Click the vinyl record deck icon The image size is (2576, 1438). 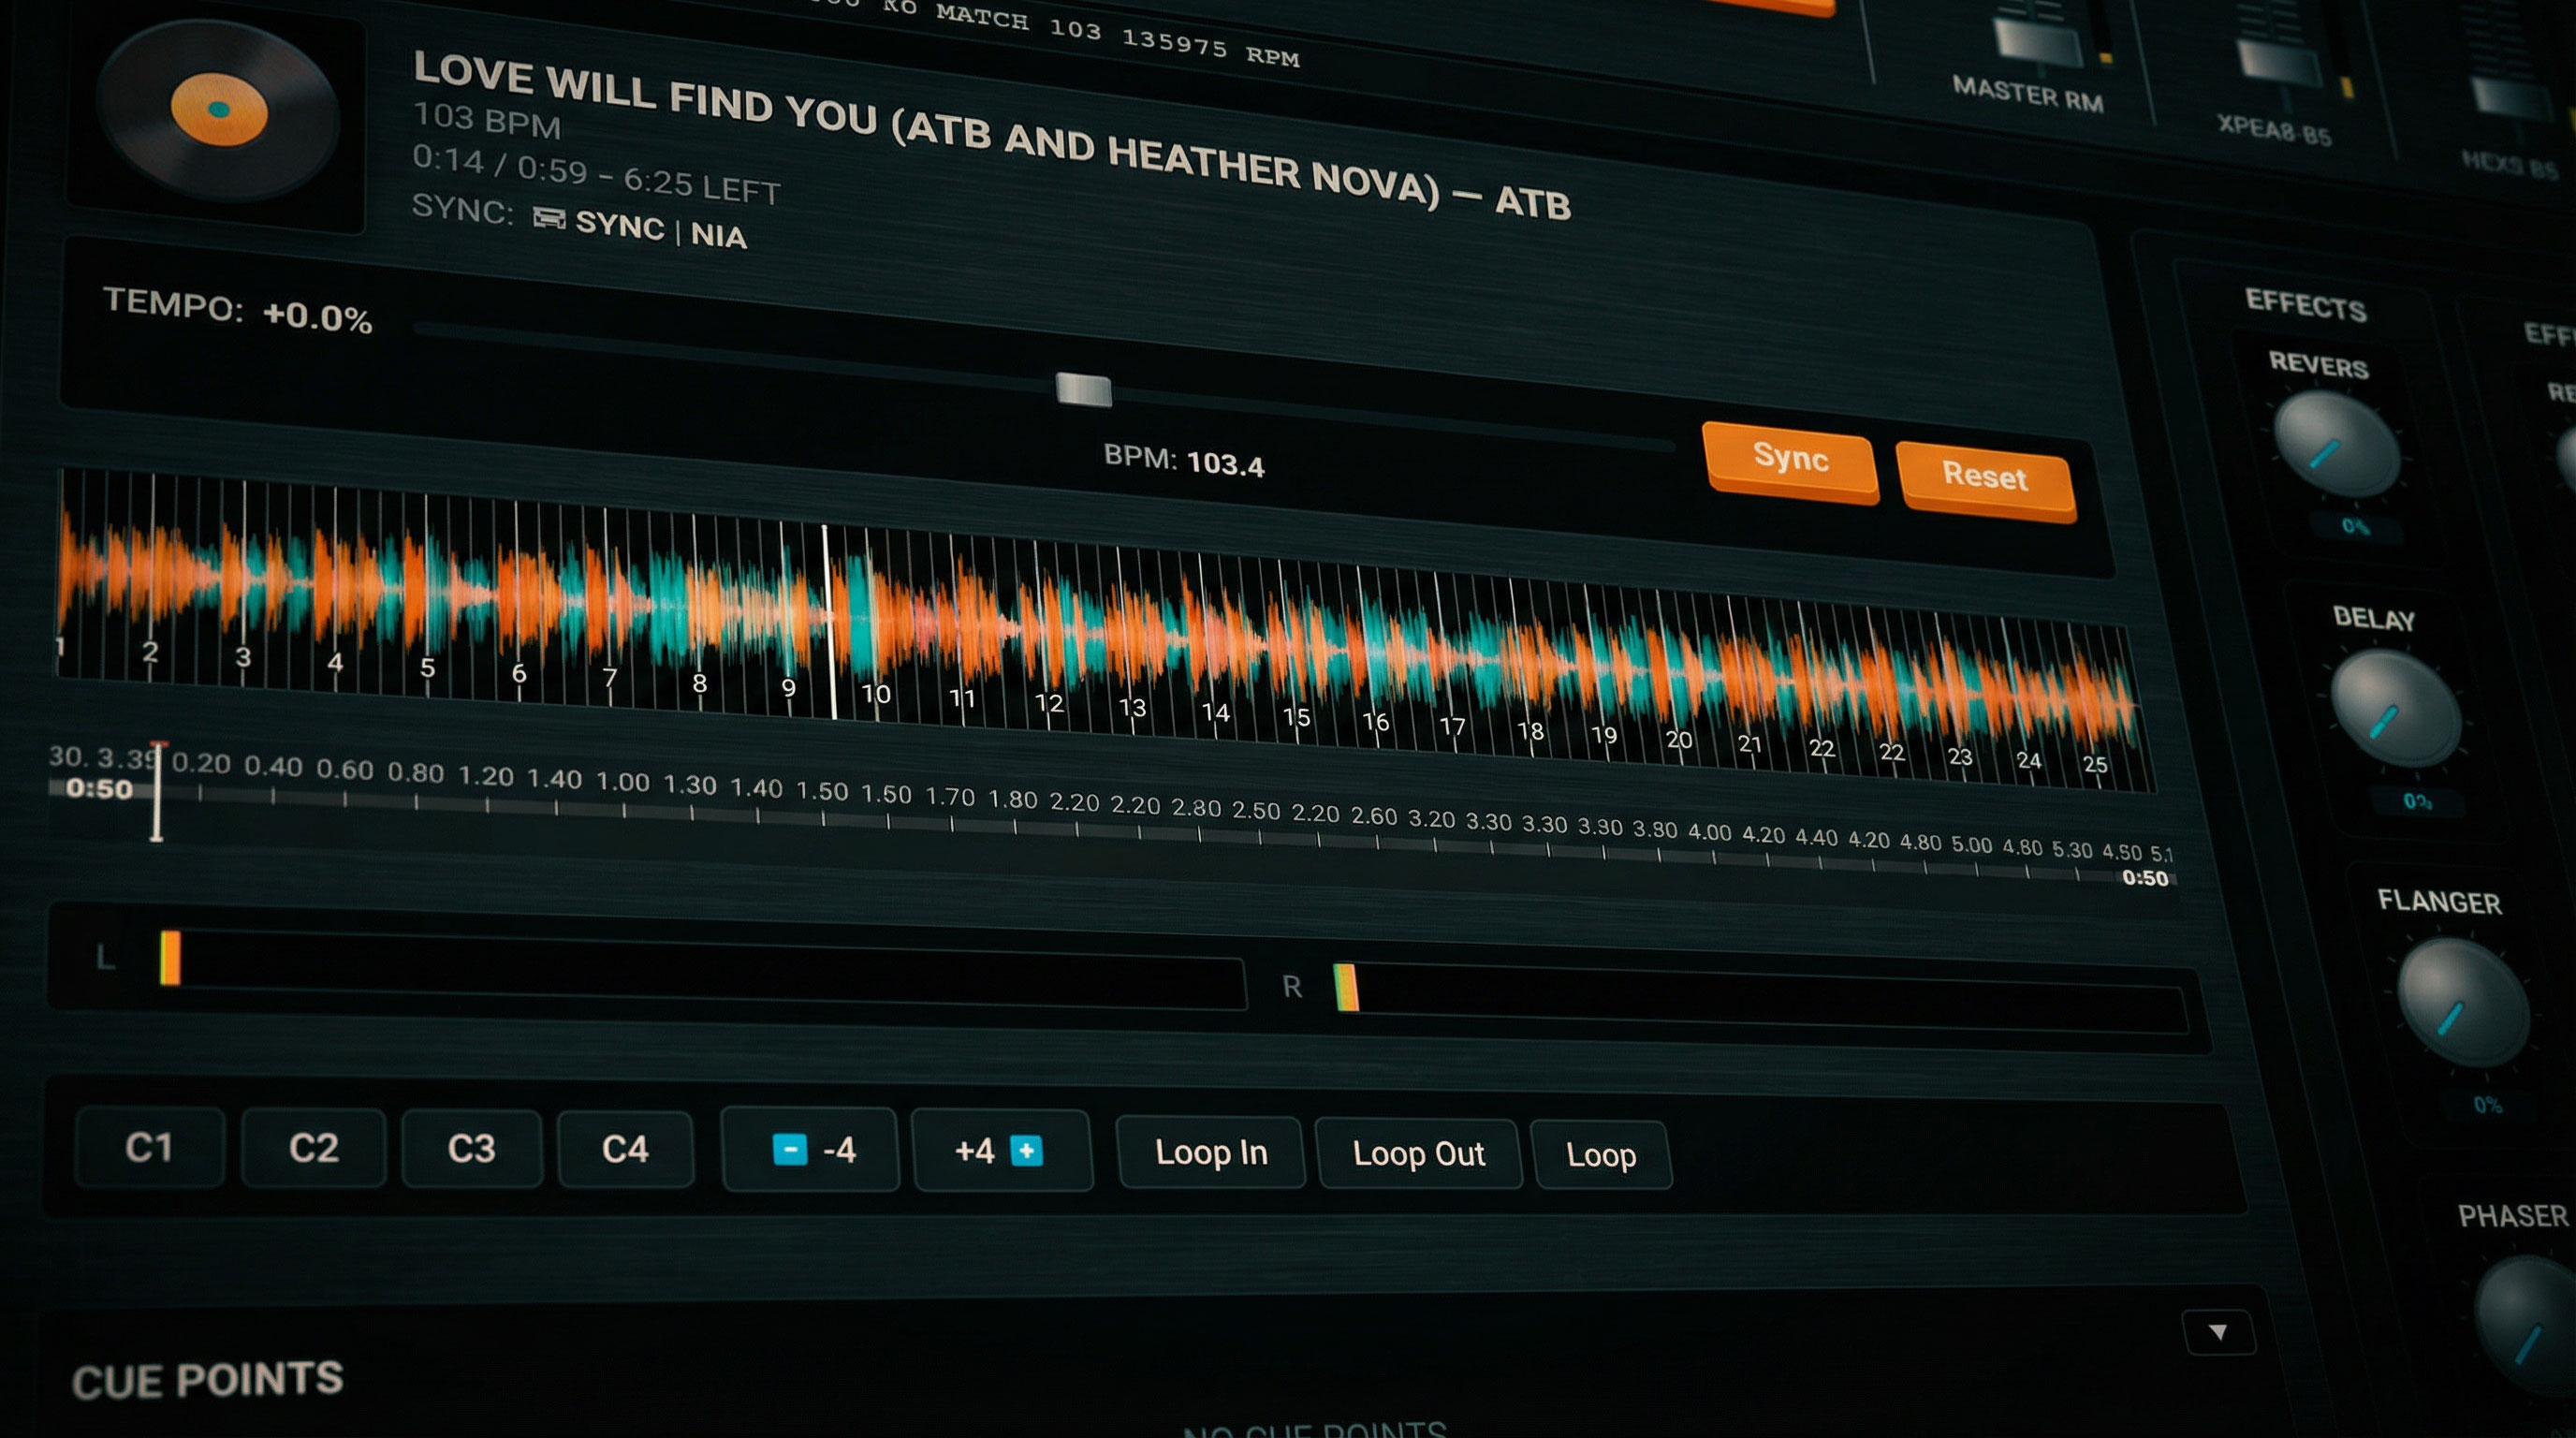[218, 110]
